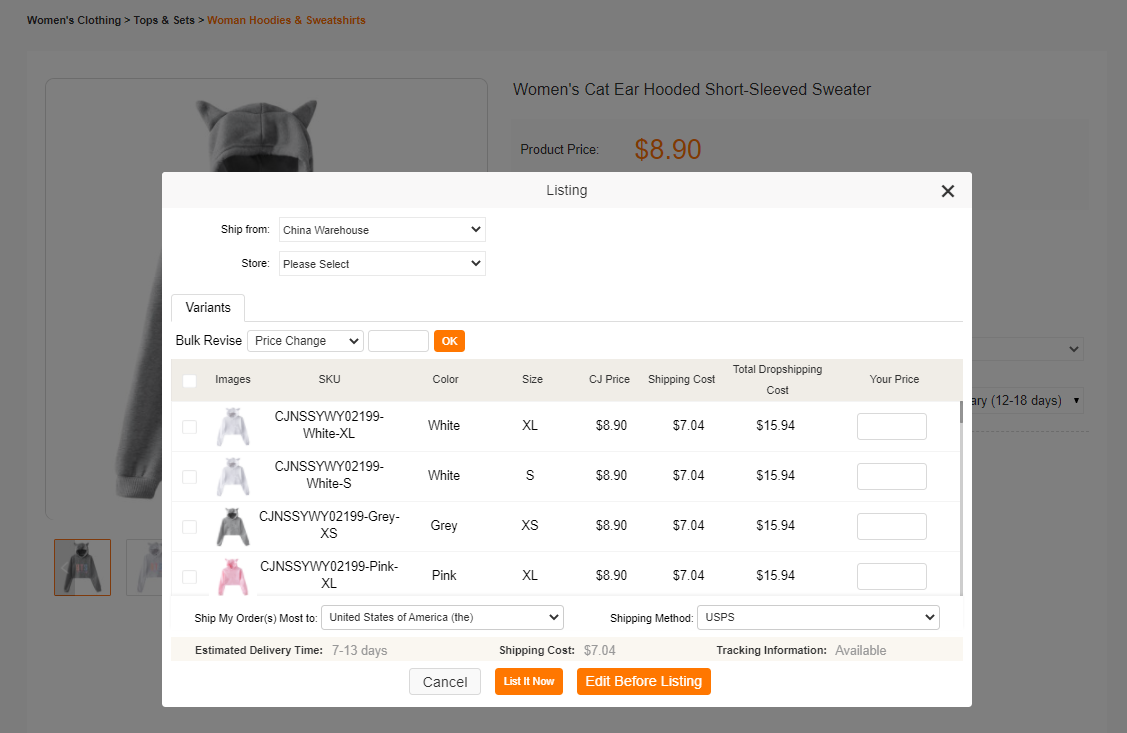Toggle the select-all checkbox in table header

(190, 380)
